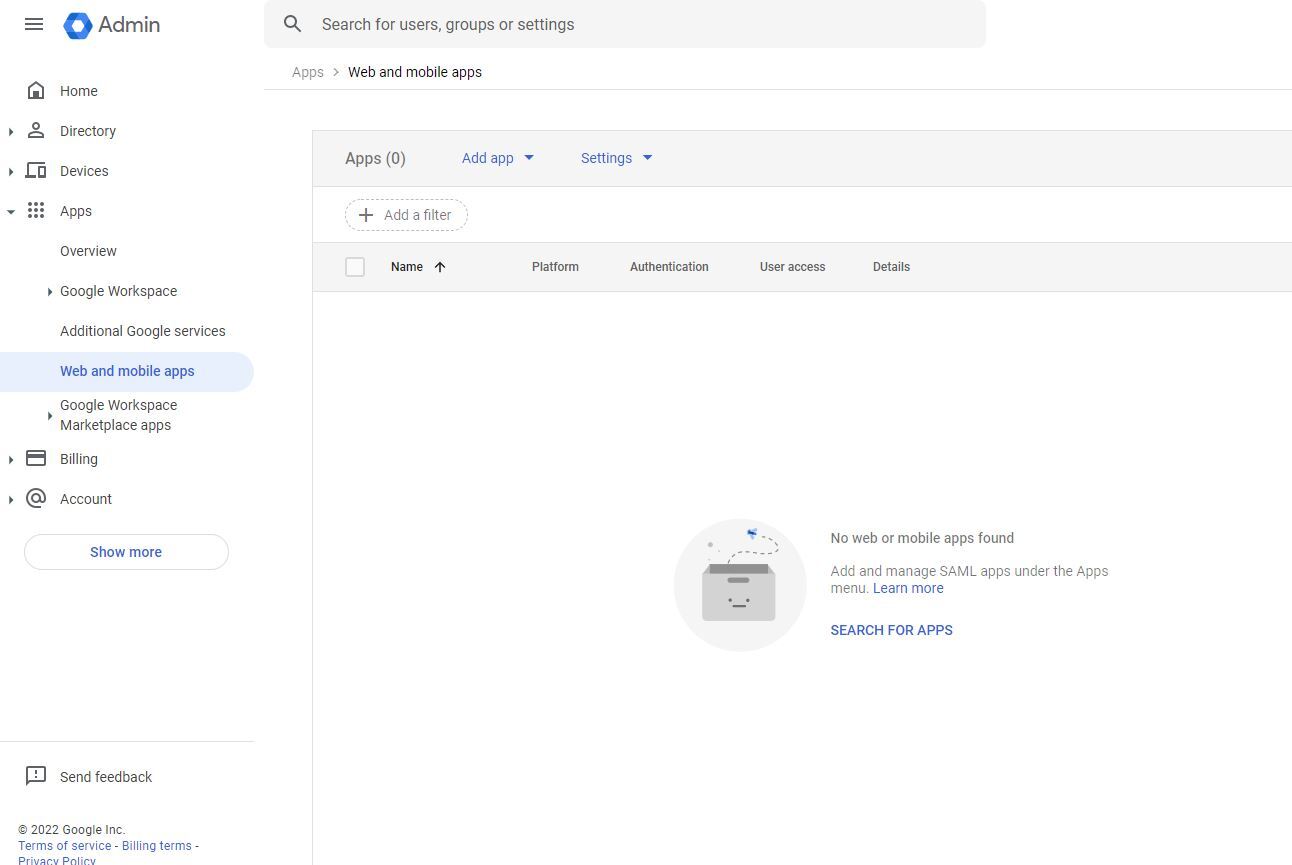
Task: Click the empty box illustration
Action: [740, 585]
